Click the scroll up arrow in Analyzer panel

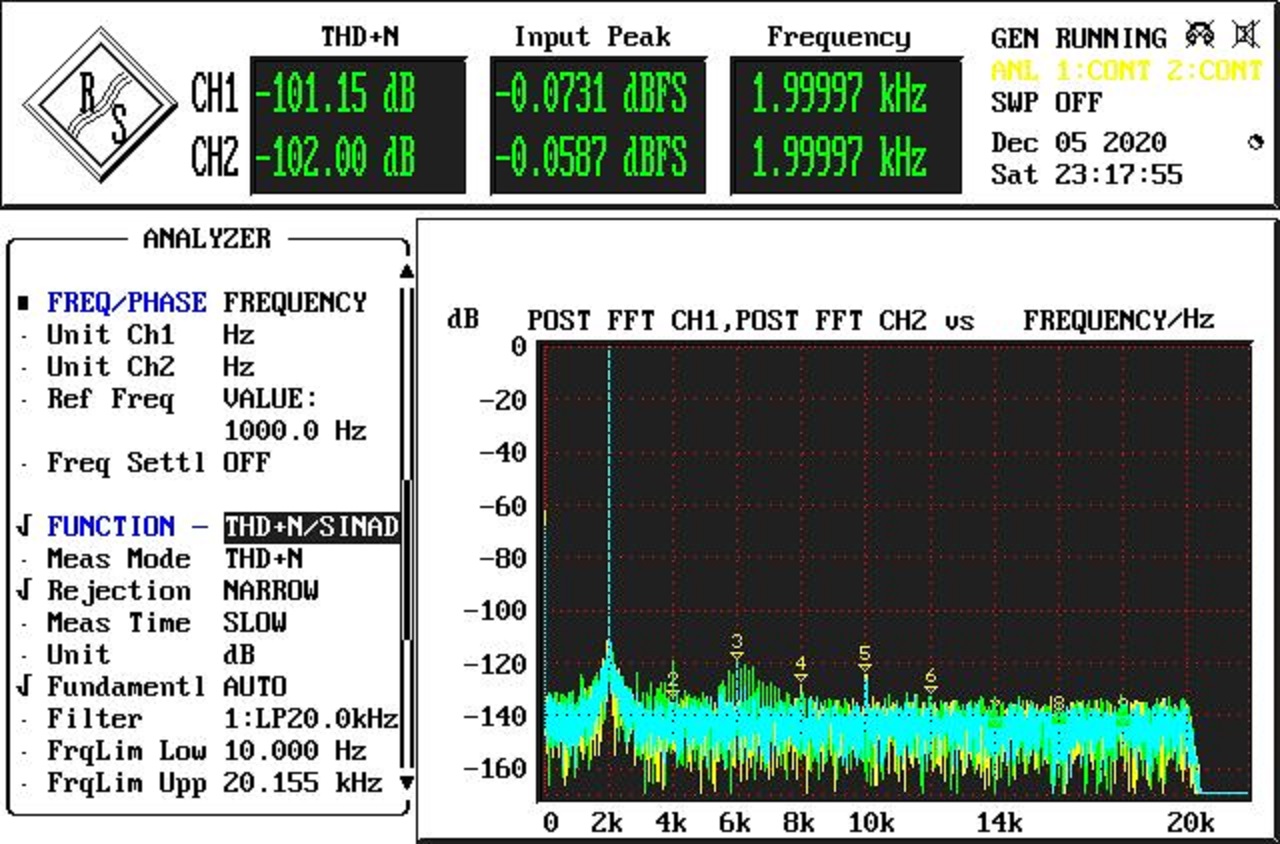(x=406, y=271)
